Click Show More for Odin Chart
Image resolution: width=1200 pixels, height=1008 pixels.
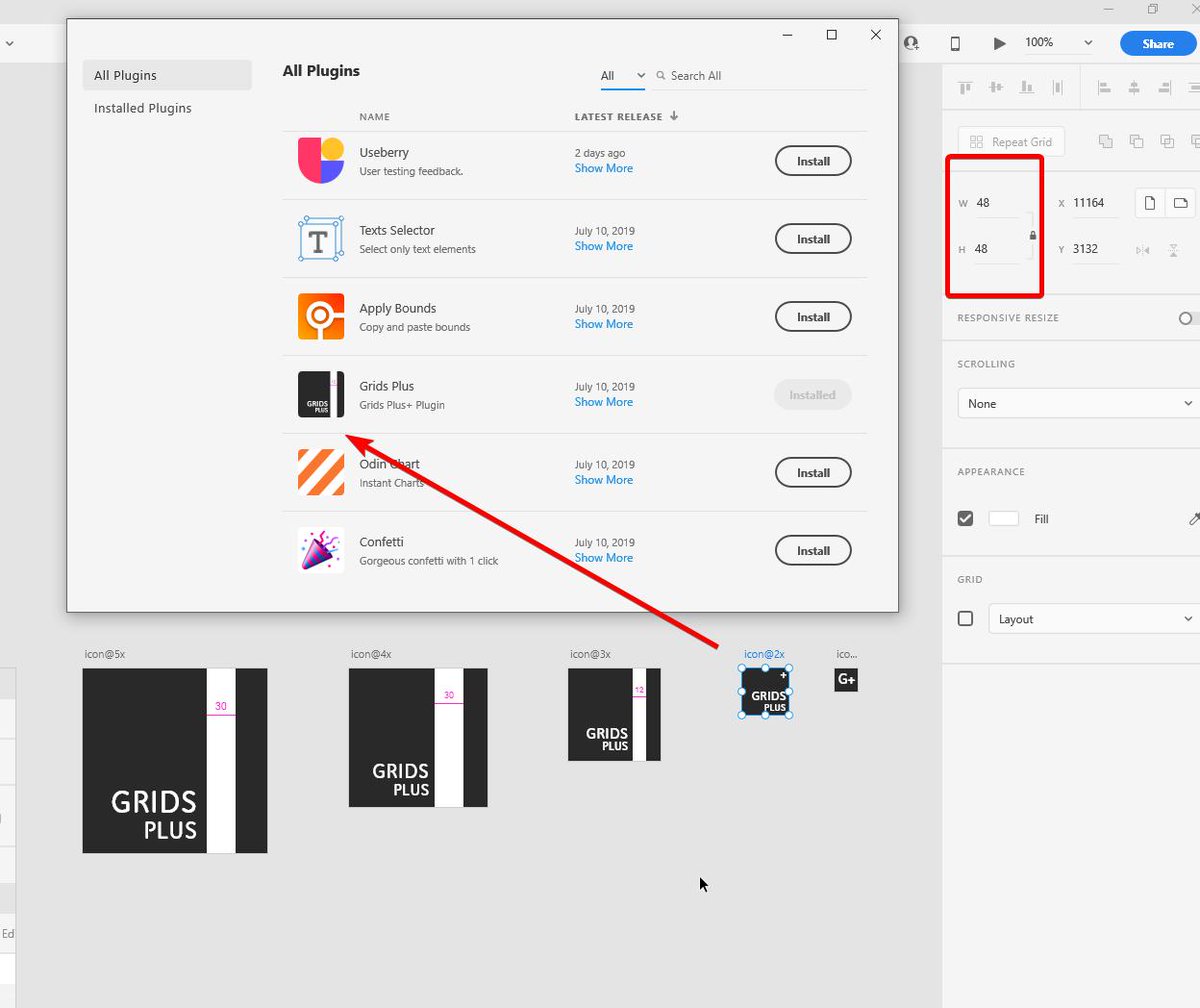tap(603, 480)
